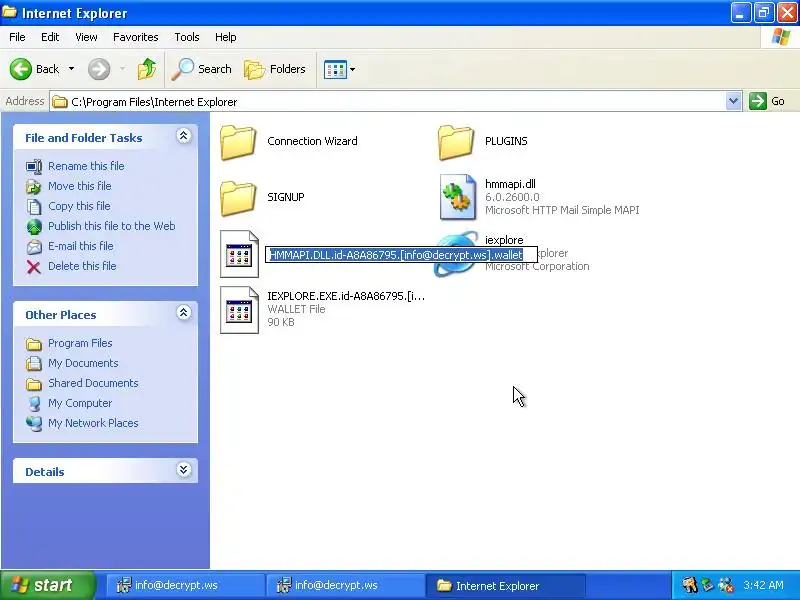Expand the Details panel
Image resolution: width=800 pixels, height=600 pixels.
click(x=184, y=469)
